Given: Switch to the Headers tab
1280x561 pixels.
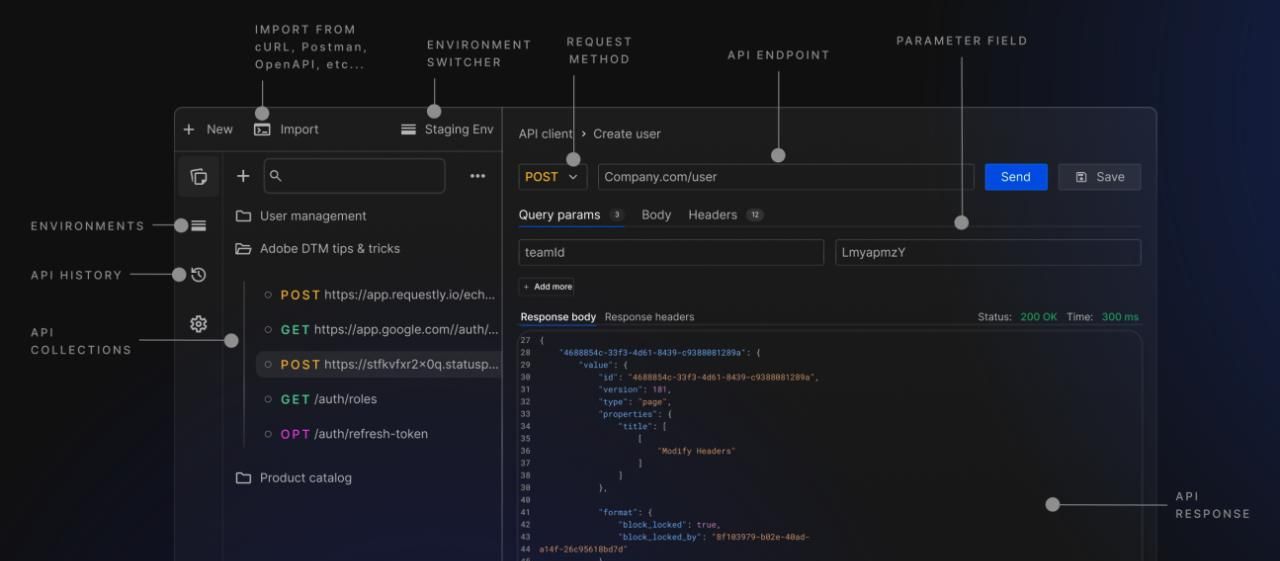Looking at the screenshot, I should (x=712, y=215).
